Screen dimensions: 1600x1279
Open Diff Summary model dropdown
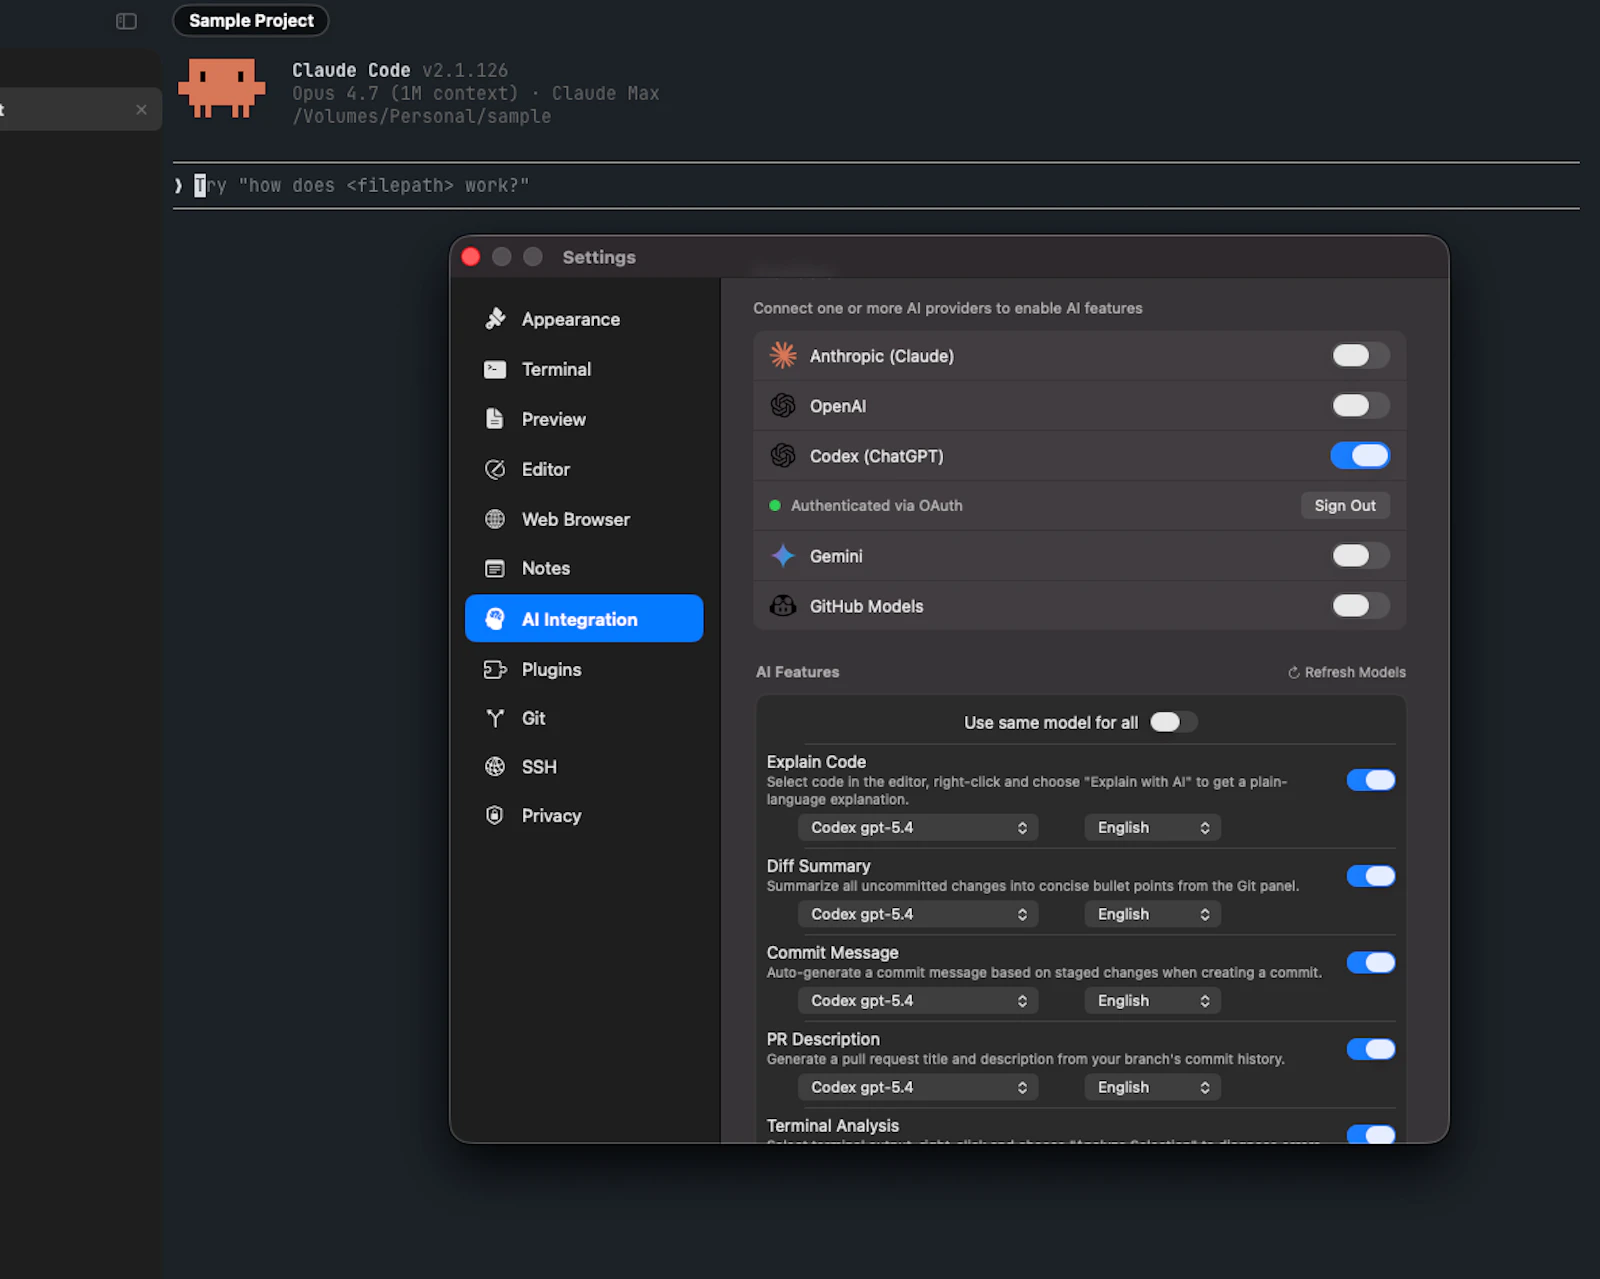click(918, 914)
